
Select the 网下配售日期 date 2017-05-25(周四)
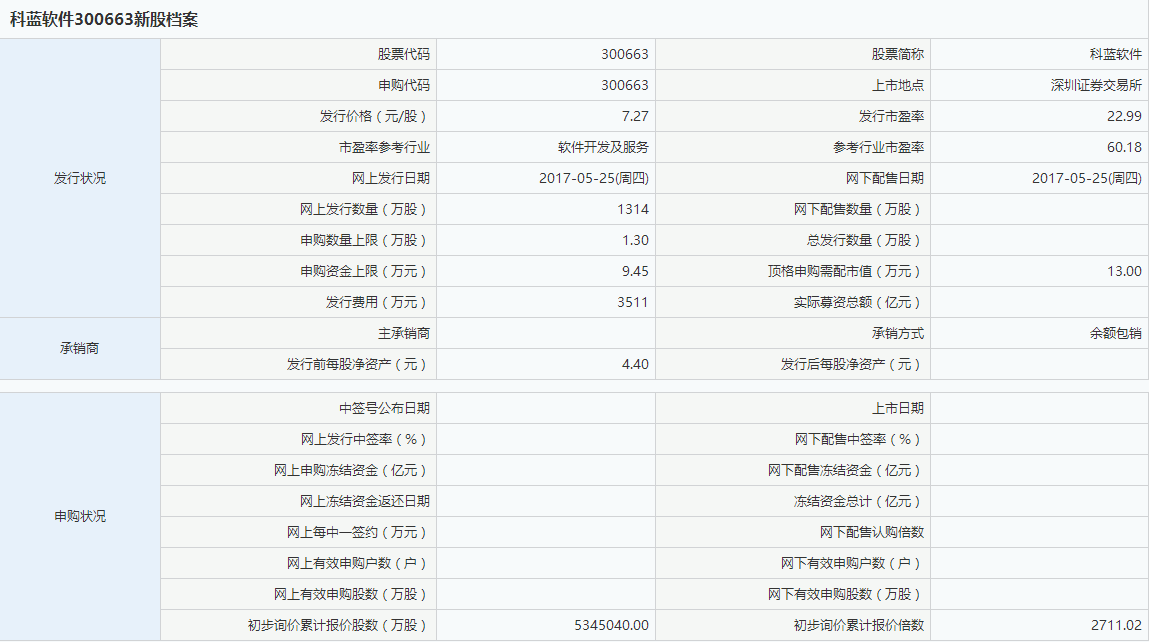1087,178
